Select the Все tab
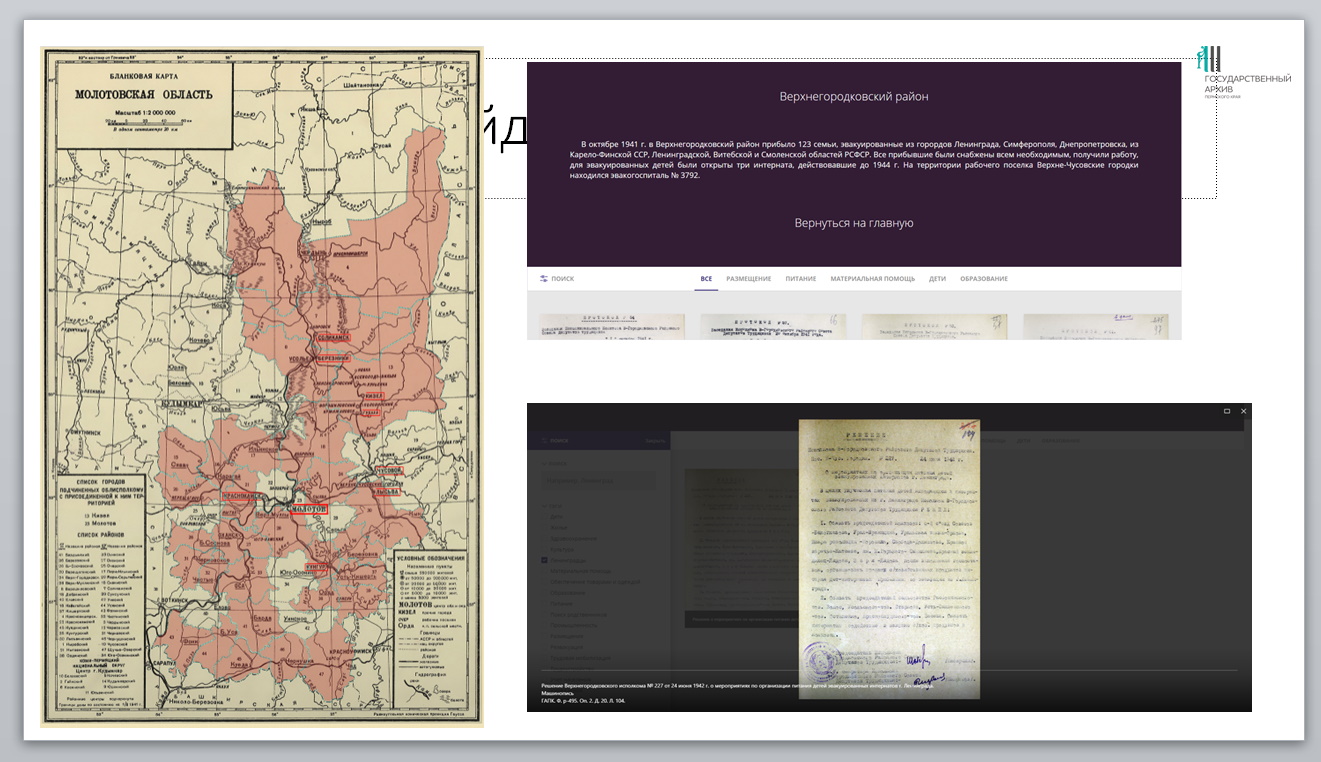The height and width of the screenshot is (762, 1321). click(x=706, y=279)
